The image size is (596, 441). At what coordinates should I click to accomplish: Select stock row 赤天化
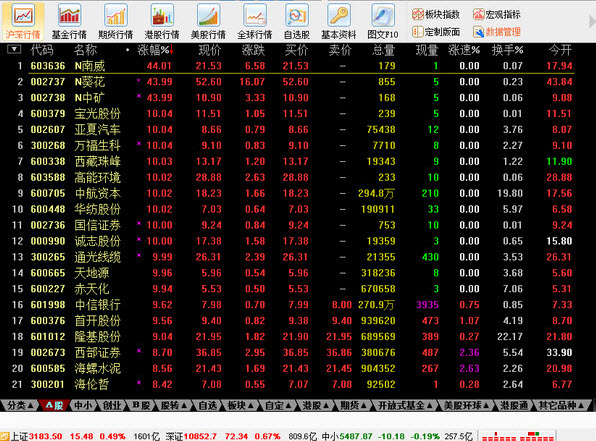[x=291, y=289]
